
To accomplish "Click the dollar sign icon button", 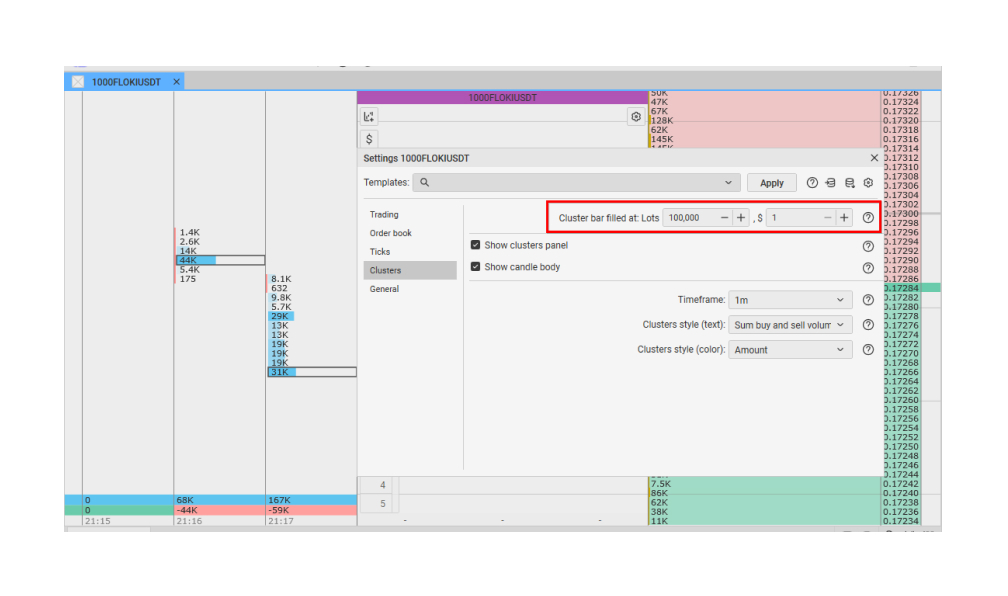I will [x=368, y=139].
